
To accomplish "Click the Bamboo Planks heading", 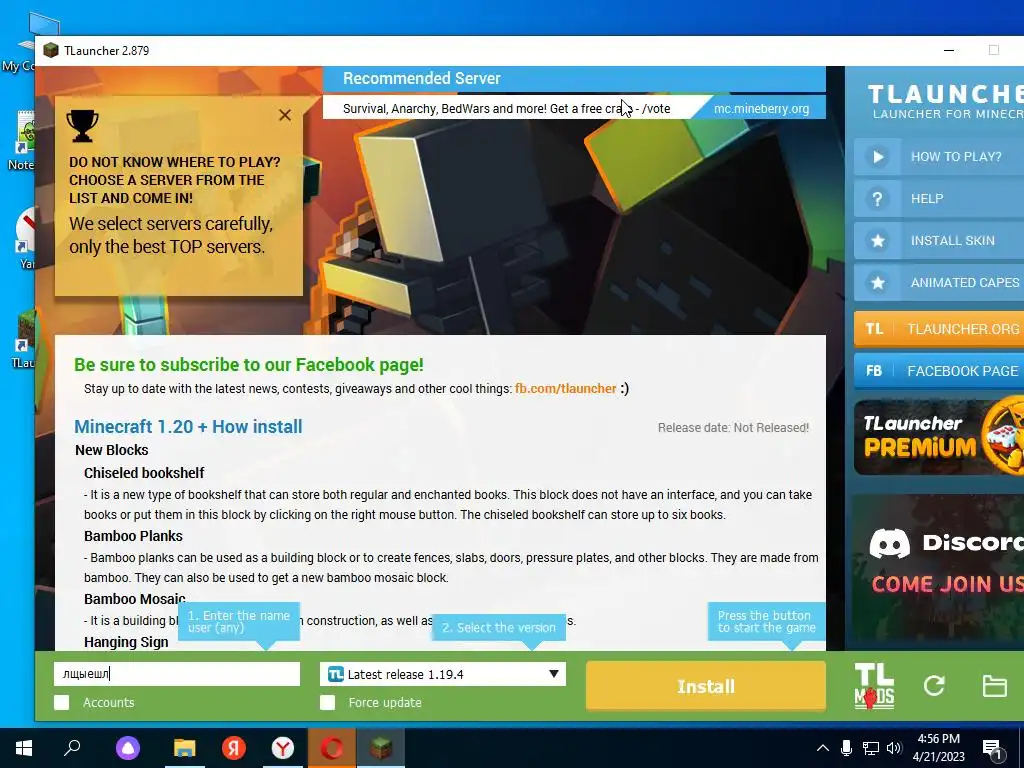I will [133, 536].
